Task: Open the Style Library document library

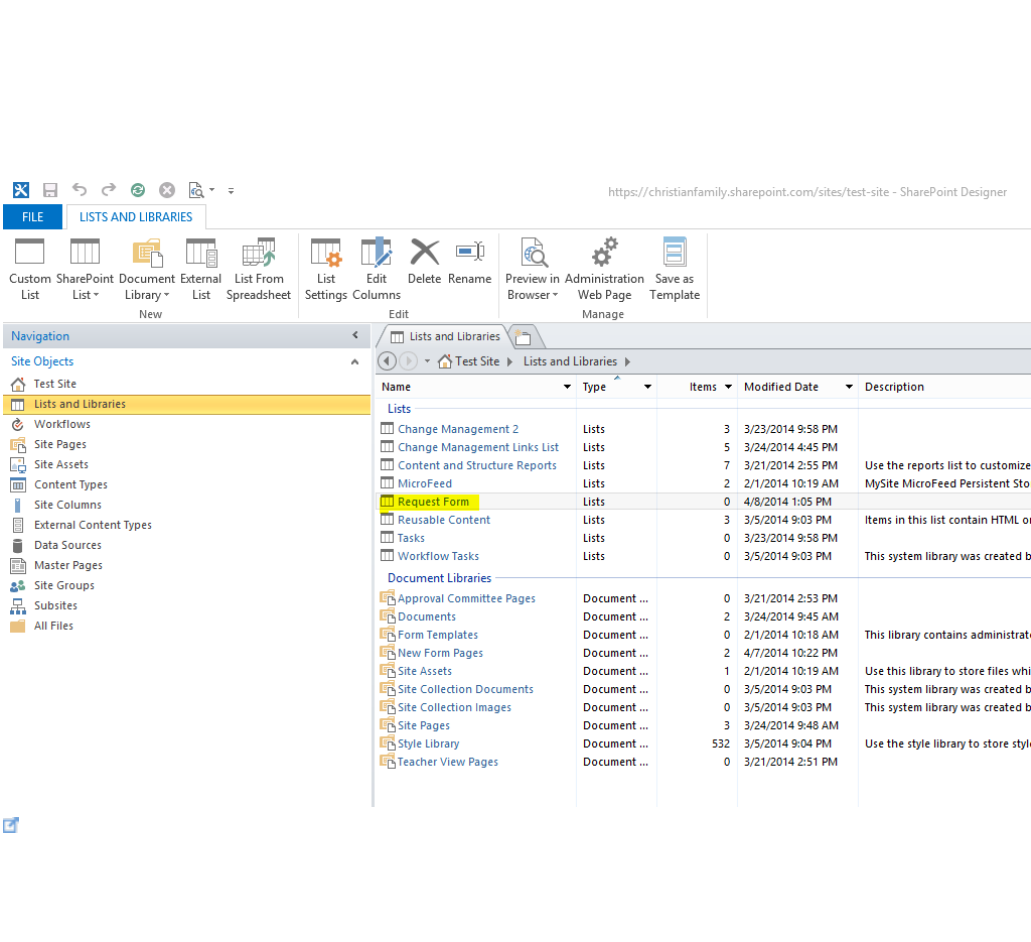Action: point(428,743)
